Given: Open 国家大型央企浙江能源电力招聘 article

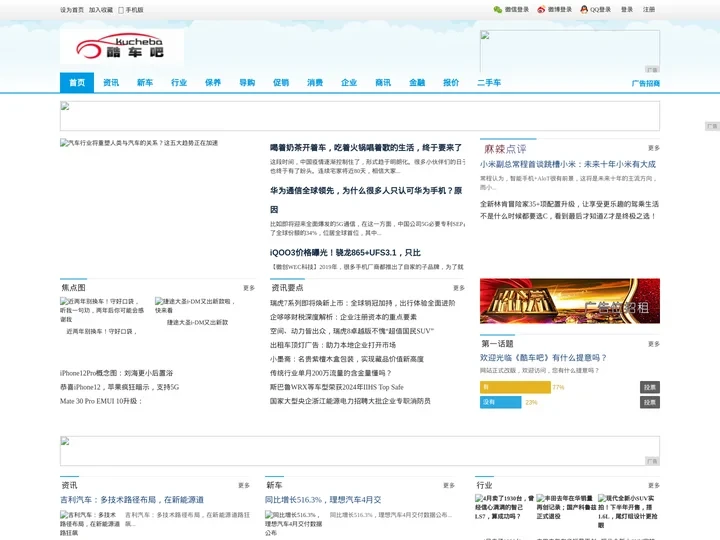Looking at the screenshot, I should [350, 401].
